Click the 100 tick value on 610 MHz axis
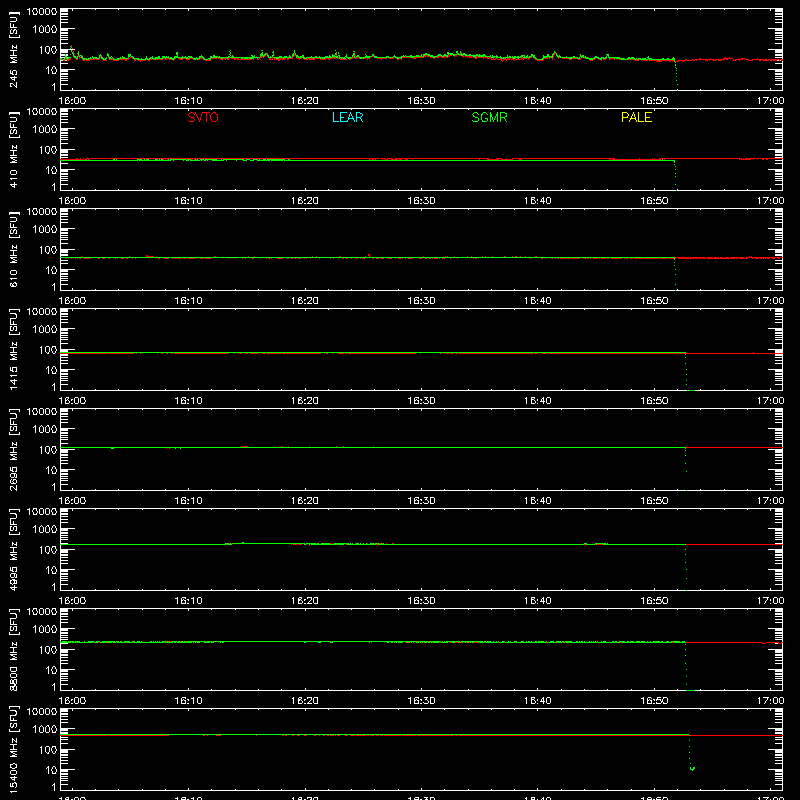 (48, 250)
